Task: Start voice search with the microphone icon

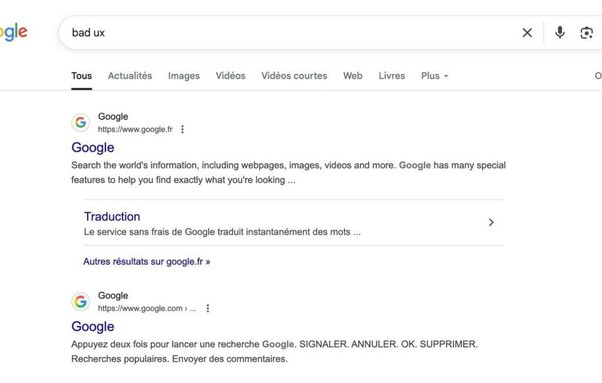Action: coord(560,33)
